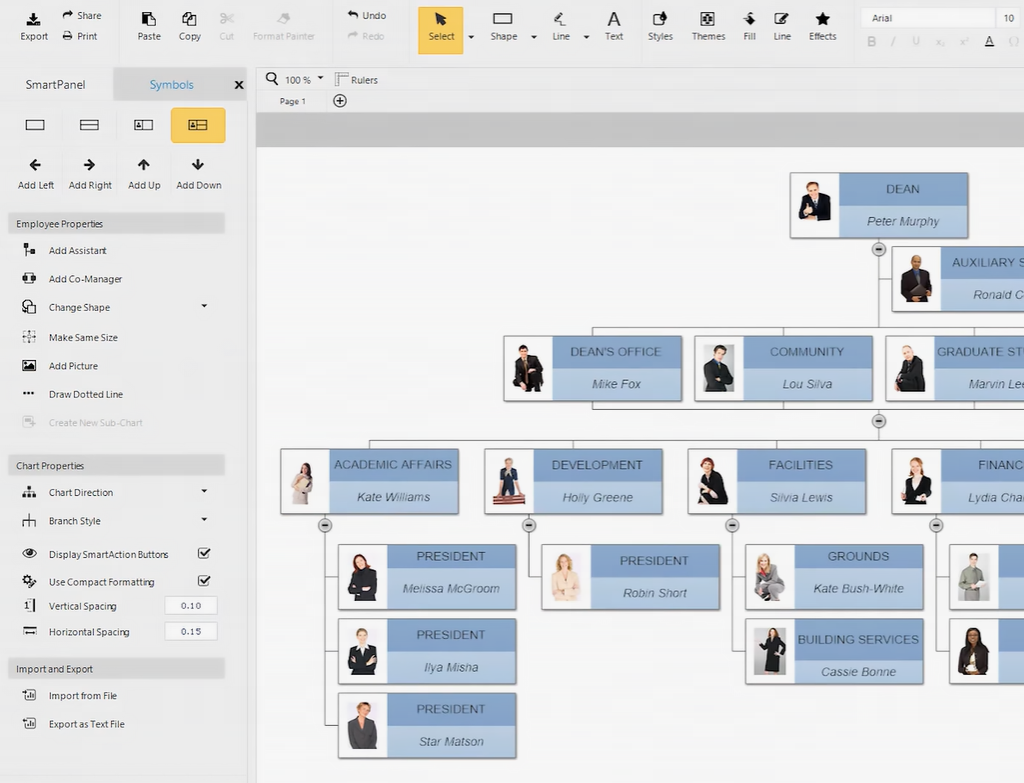
Task: Open the Line tool dropdown arrow
Action: point(586,37)
